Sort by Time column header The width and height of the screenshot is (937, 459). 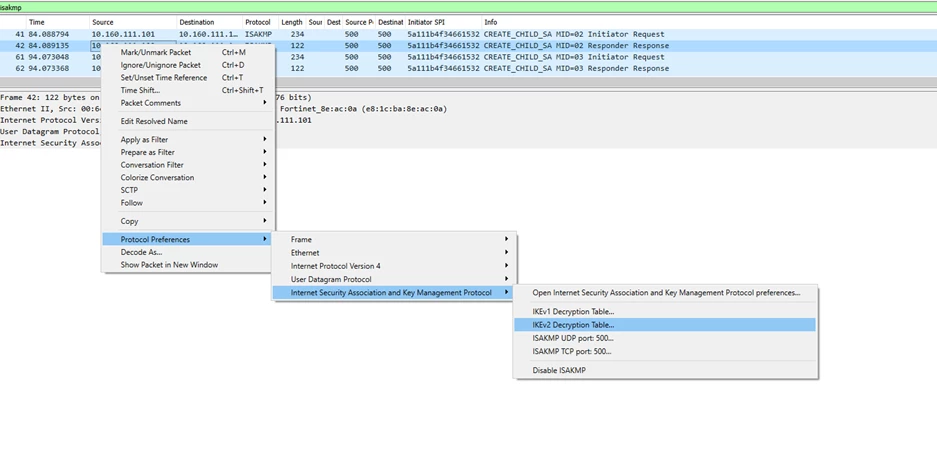coord(58,22)
